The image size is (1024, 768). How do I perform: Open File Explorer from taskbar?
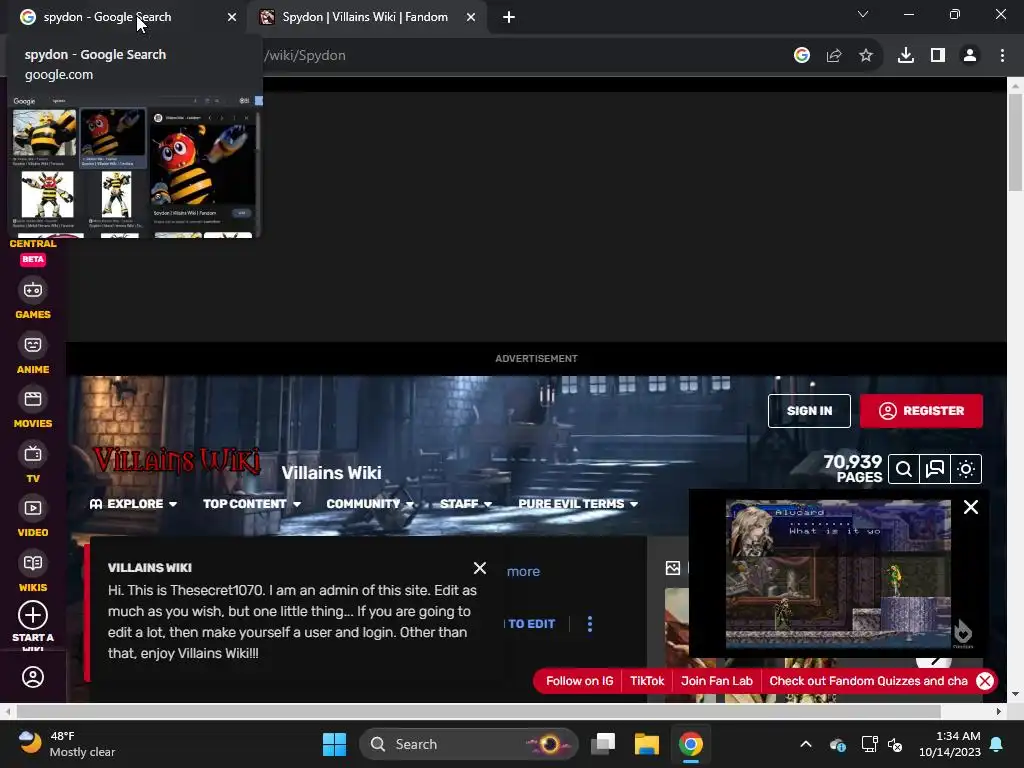[x=647, y=744]
